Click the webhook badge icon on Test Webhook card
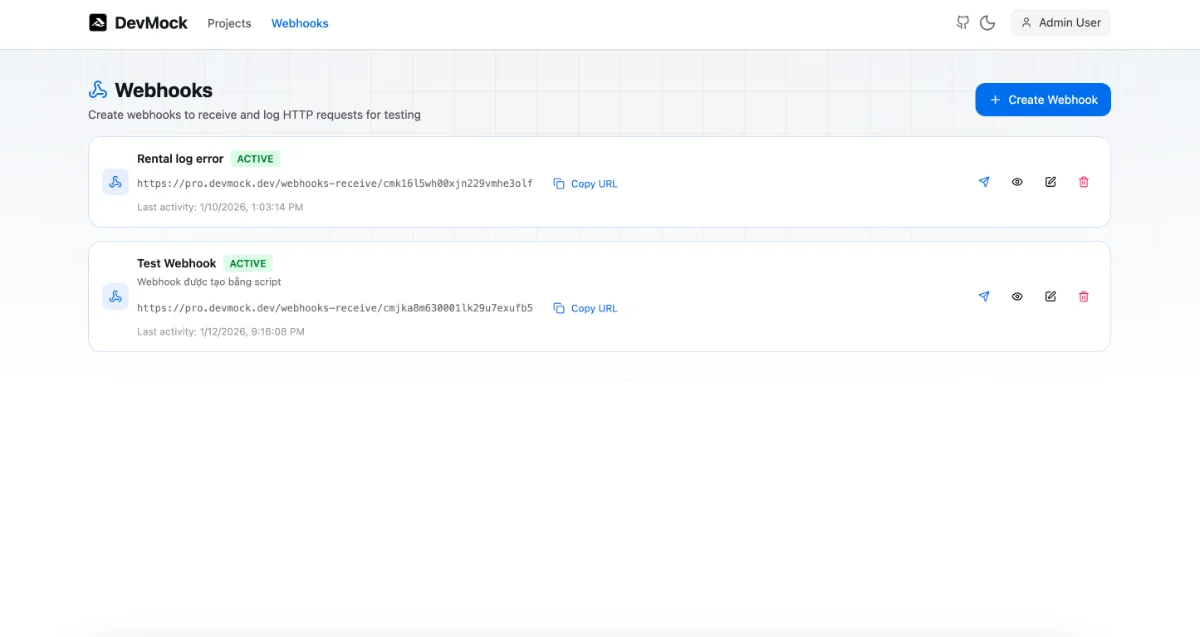This screenshot has width=1200, height=637. point(115,296)
